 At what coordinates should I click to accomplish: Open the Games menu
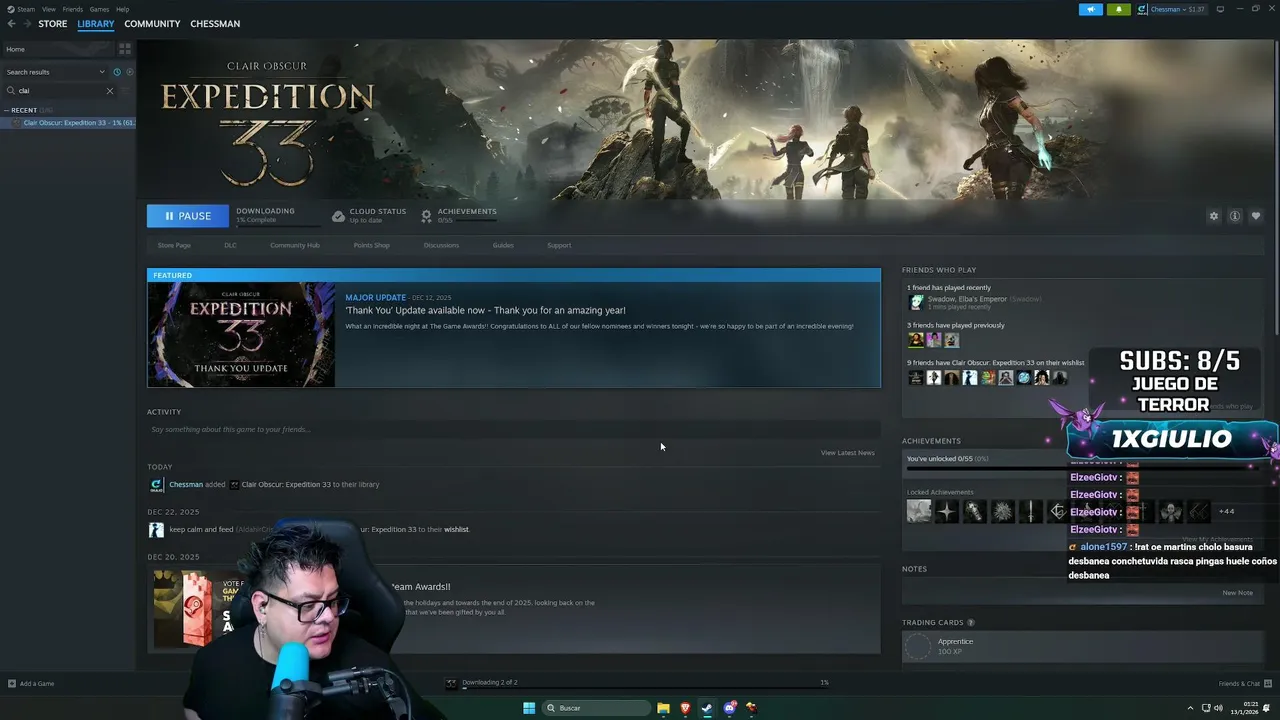(99, 9)
